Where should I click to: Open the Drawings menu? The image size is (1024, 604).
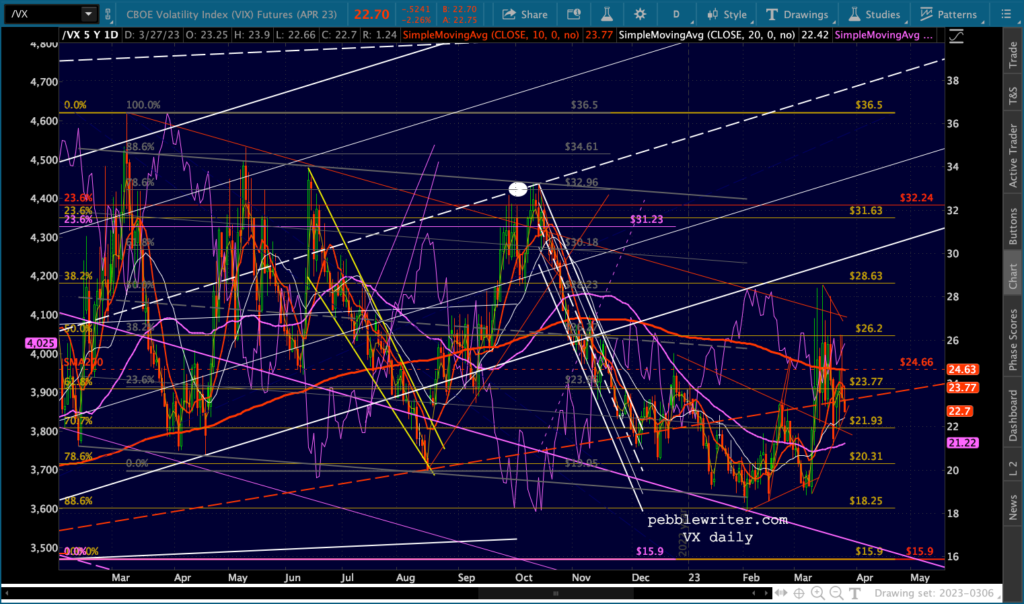pyautogui.click(x=797, y=14)
